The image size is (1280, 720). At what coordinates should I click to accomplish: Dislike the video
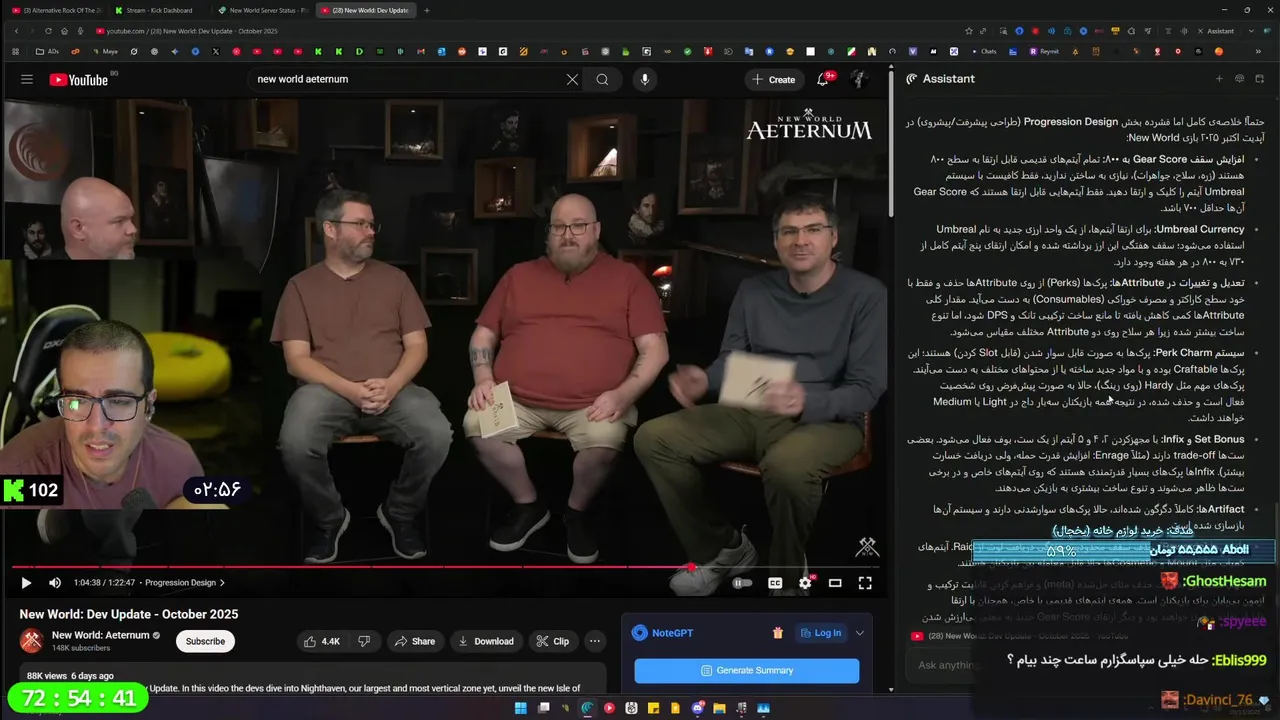364,641
